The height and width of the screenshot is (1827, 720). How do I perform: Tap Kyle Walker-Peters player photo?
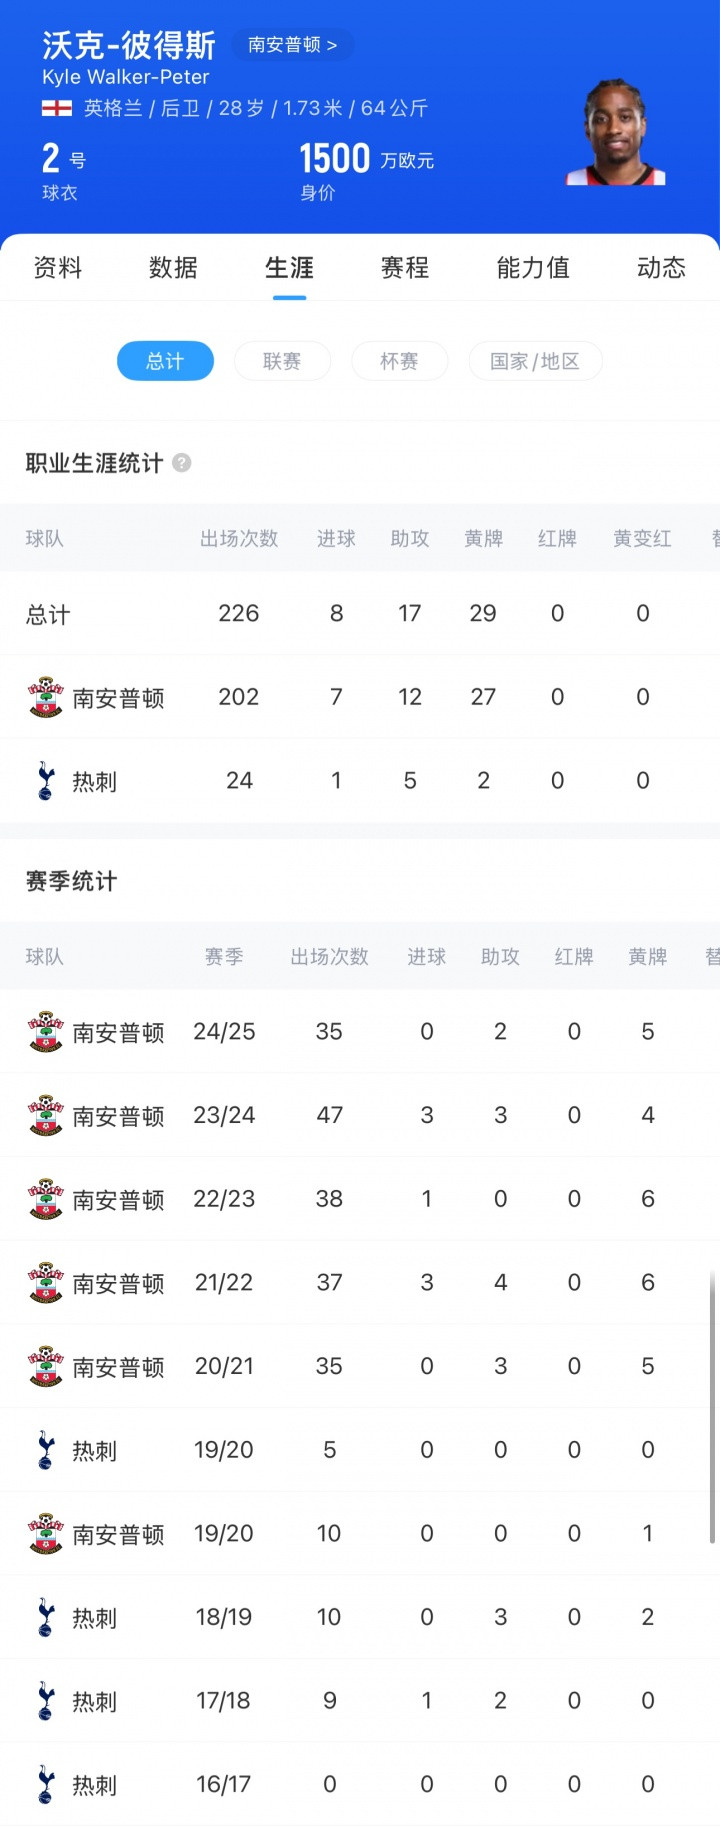pos(615,132)
